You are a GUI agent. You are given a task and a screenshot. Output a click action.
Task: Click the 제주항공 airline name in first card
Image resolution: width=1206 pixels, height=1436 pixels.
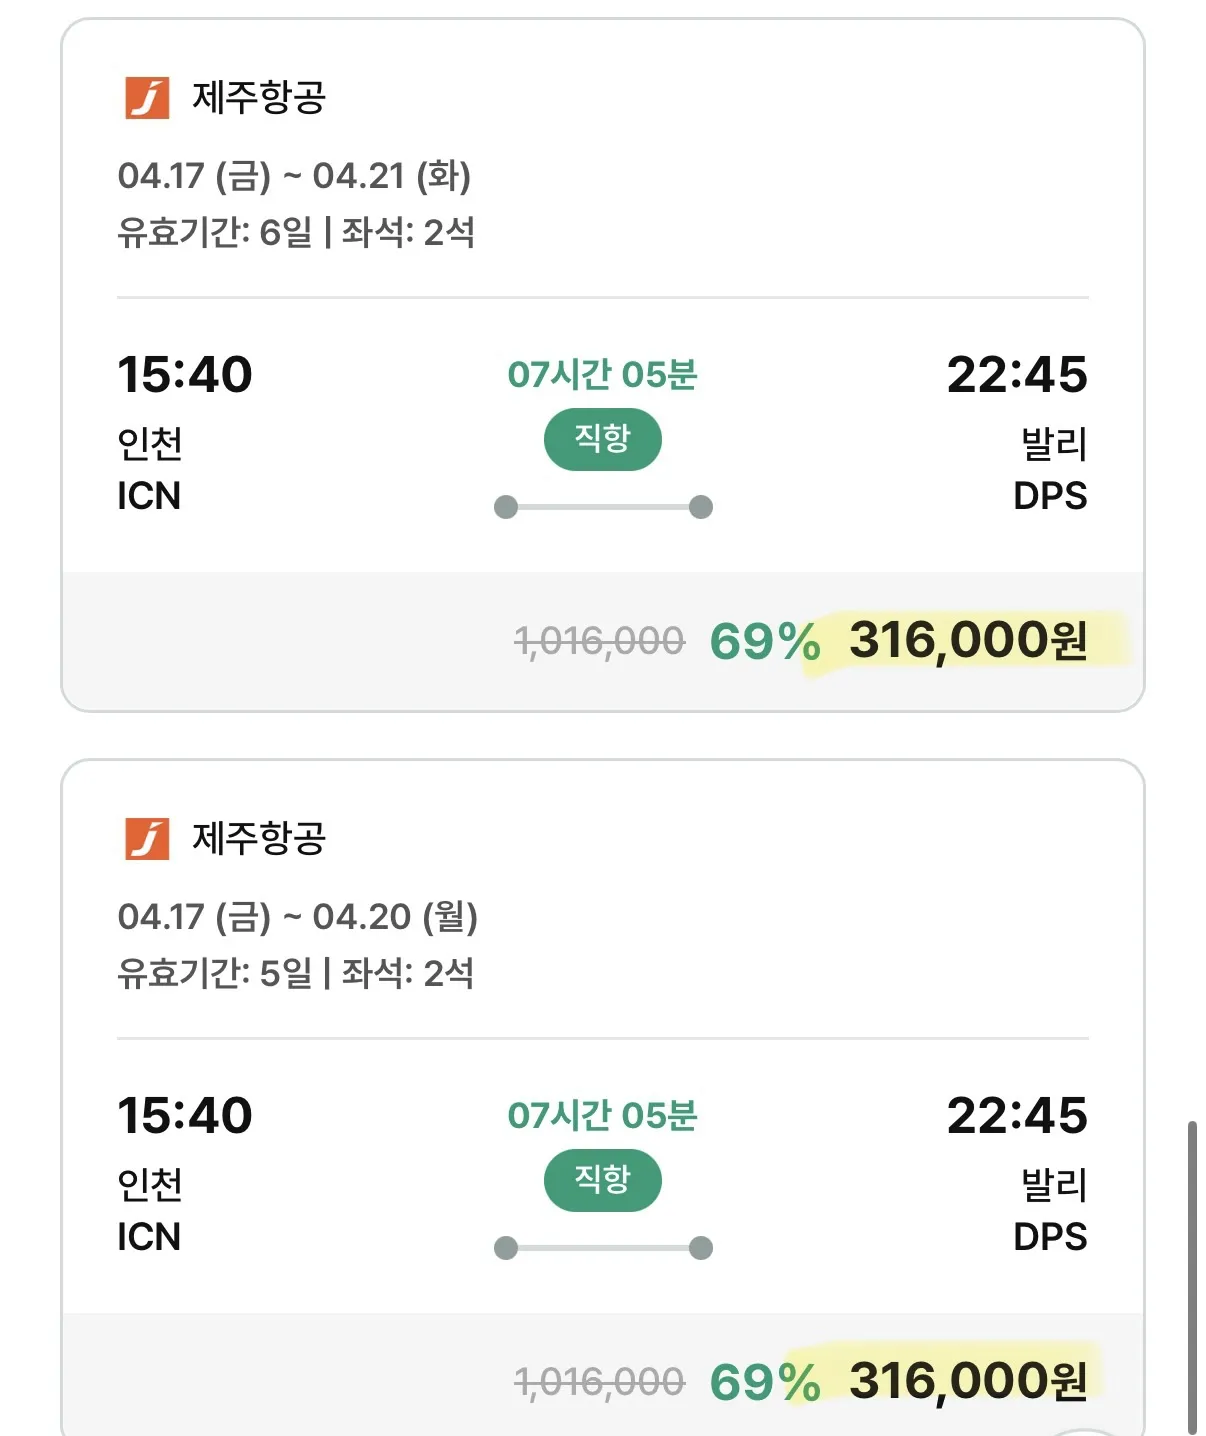(x=259, y=98)
